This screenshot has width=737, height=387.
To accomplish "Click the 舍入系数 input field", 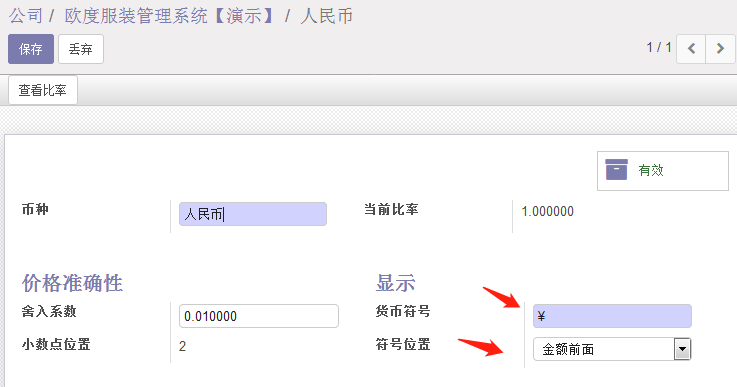I will 259,316.
